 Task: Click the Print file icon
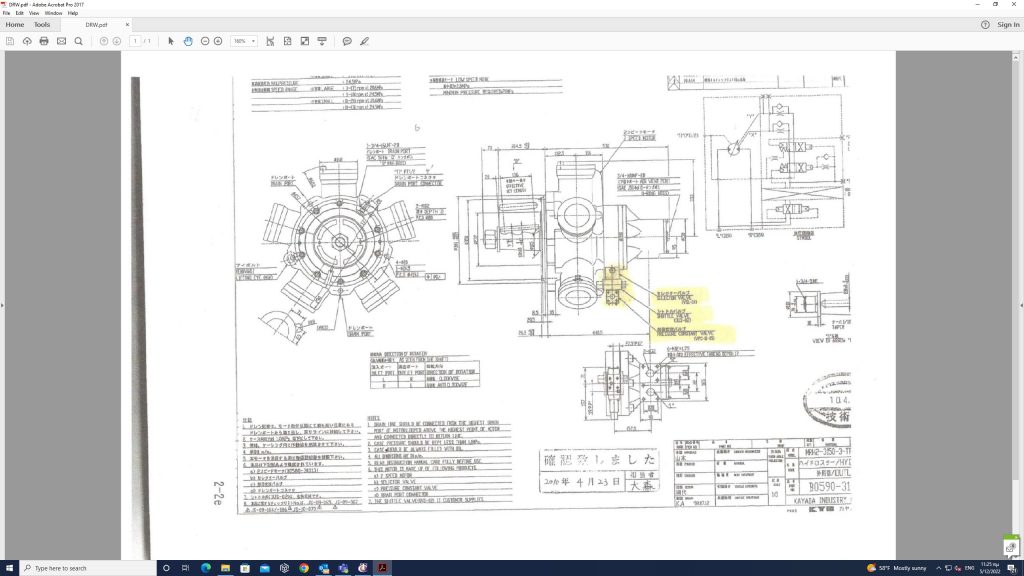[x=44, y=41]
